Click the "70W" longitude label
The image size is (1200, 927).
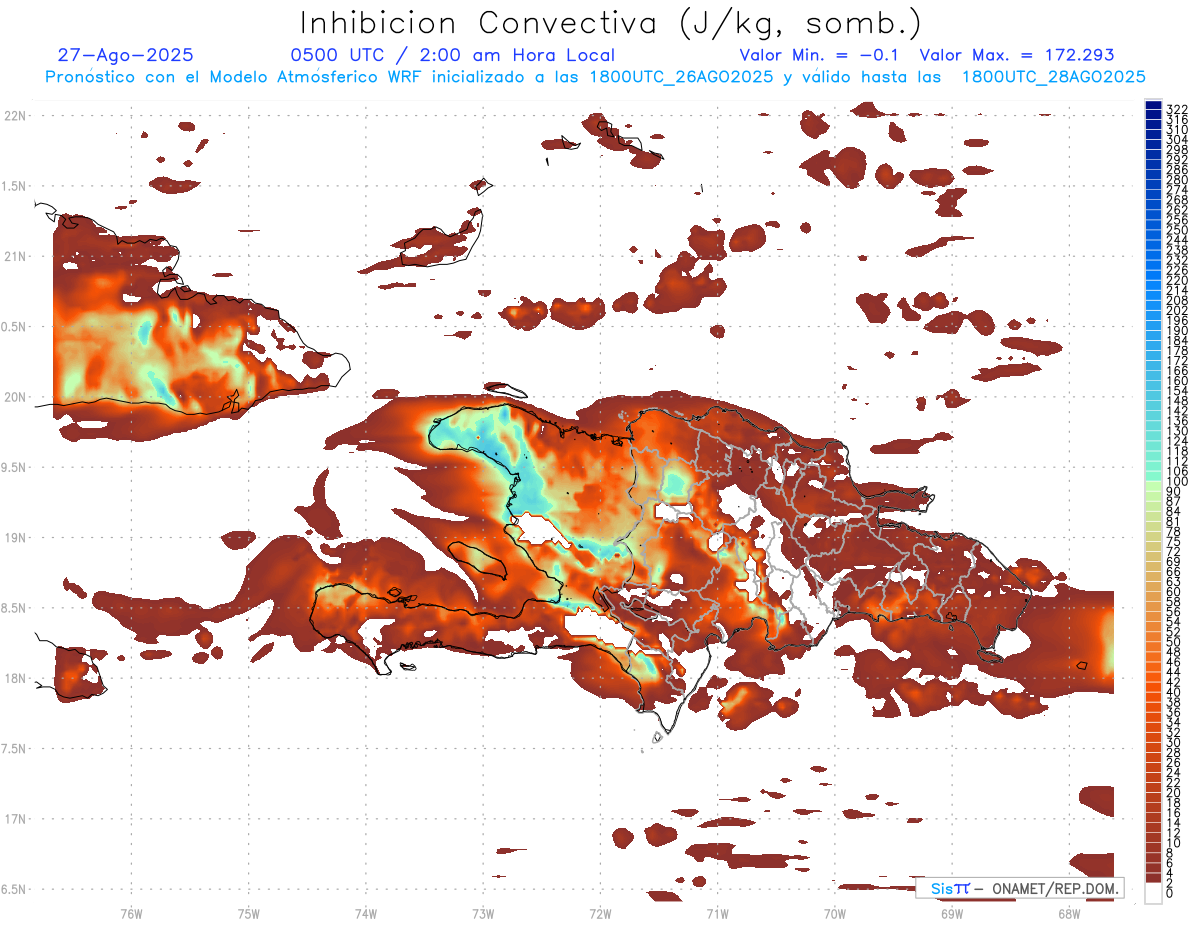(x=835, y=913)
